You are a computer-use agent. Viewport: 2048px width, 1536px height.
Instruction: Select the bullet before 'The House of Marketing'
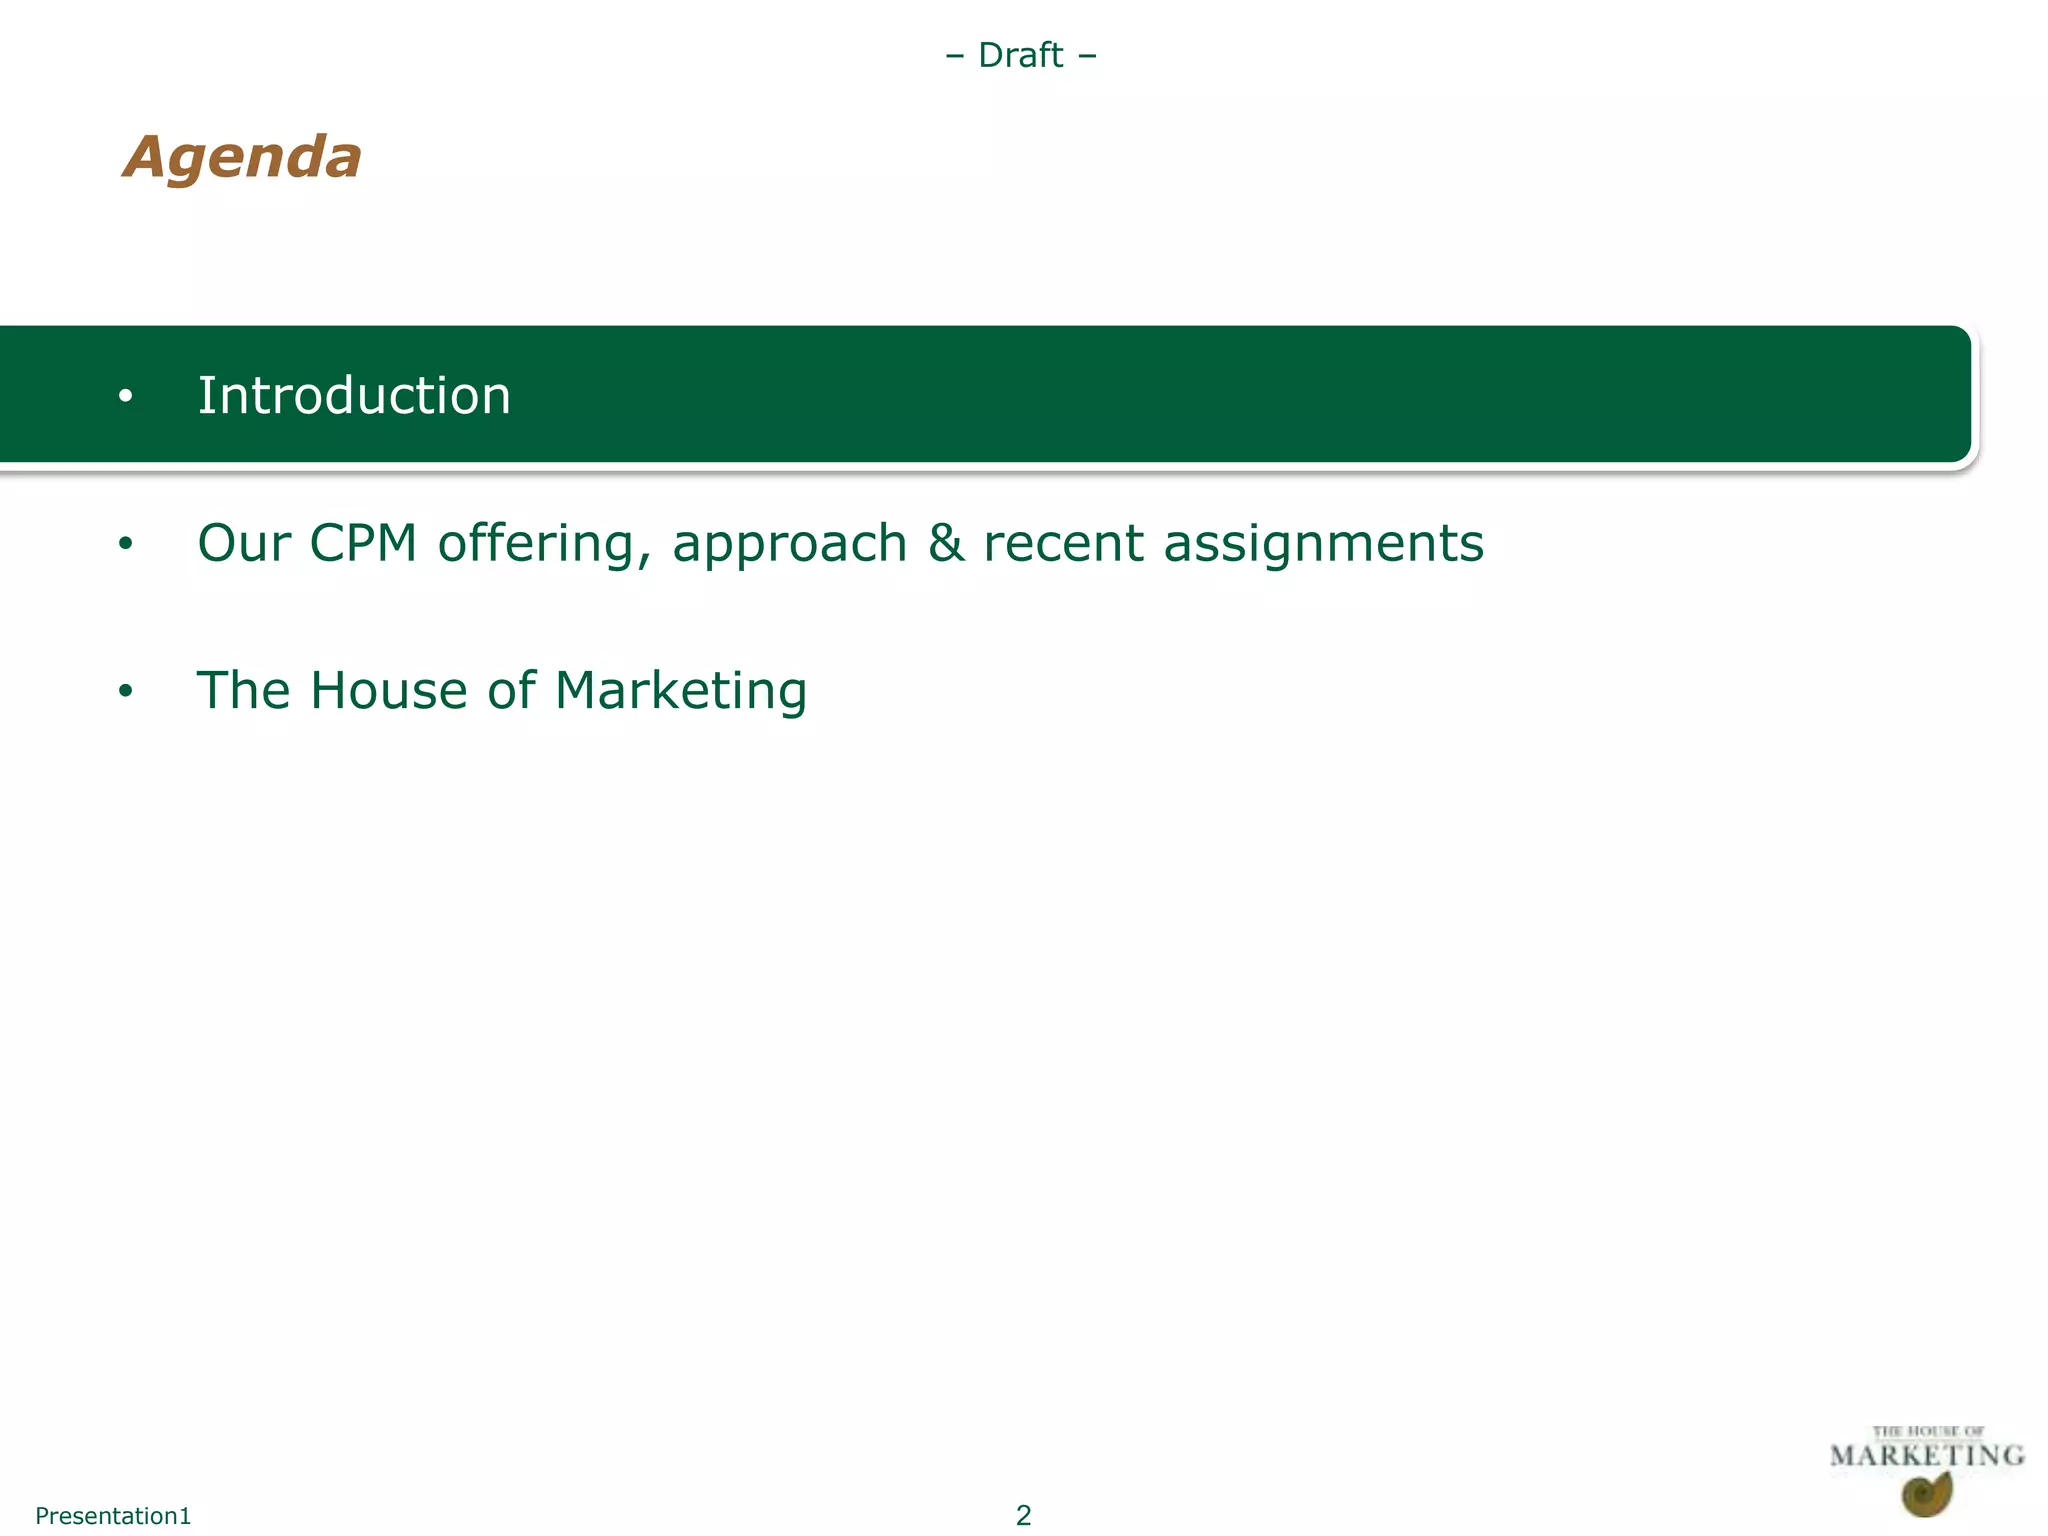tap(125, 691)
